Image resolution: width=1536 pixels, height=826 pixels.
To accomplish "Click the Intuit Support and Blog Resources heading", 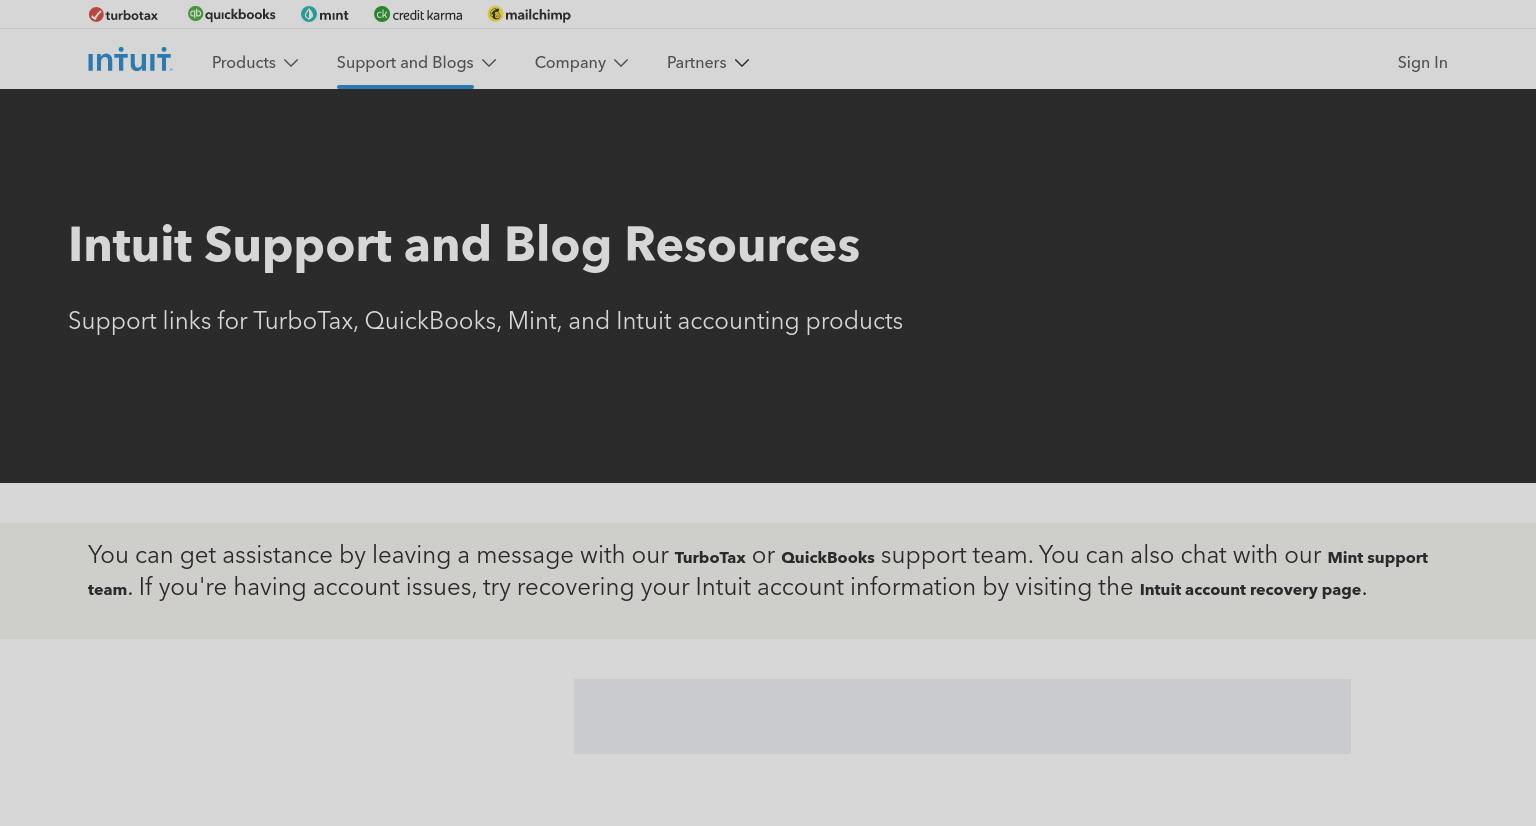I will click(x=464, y=245).
